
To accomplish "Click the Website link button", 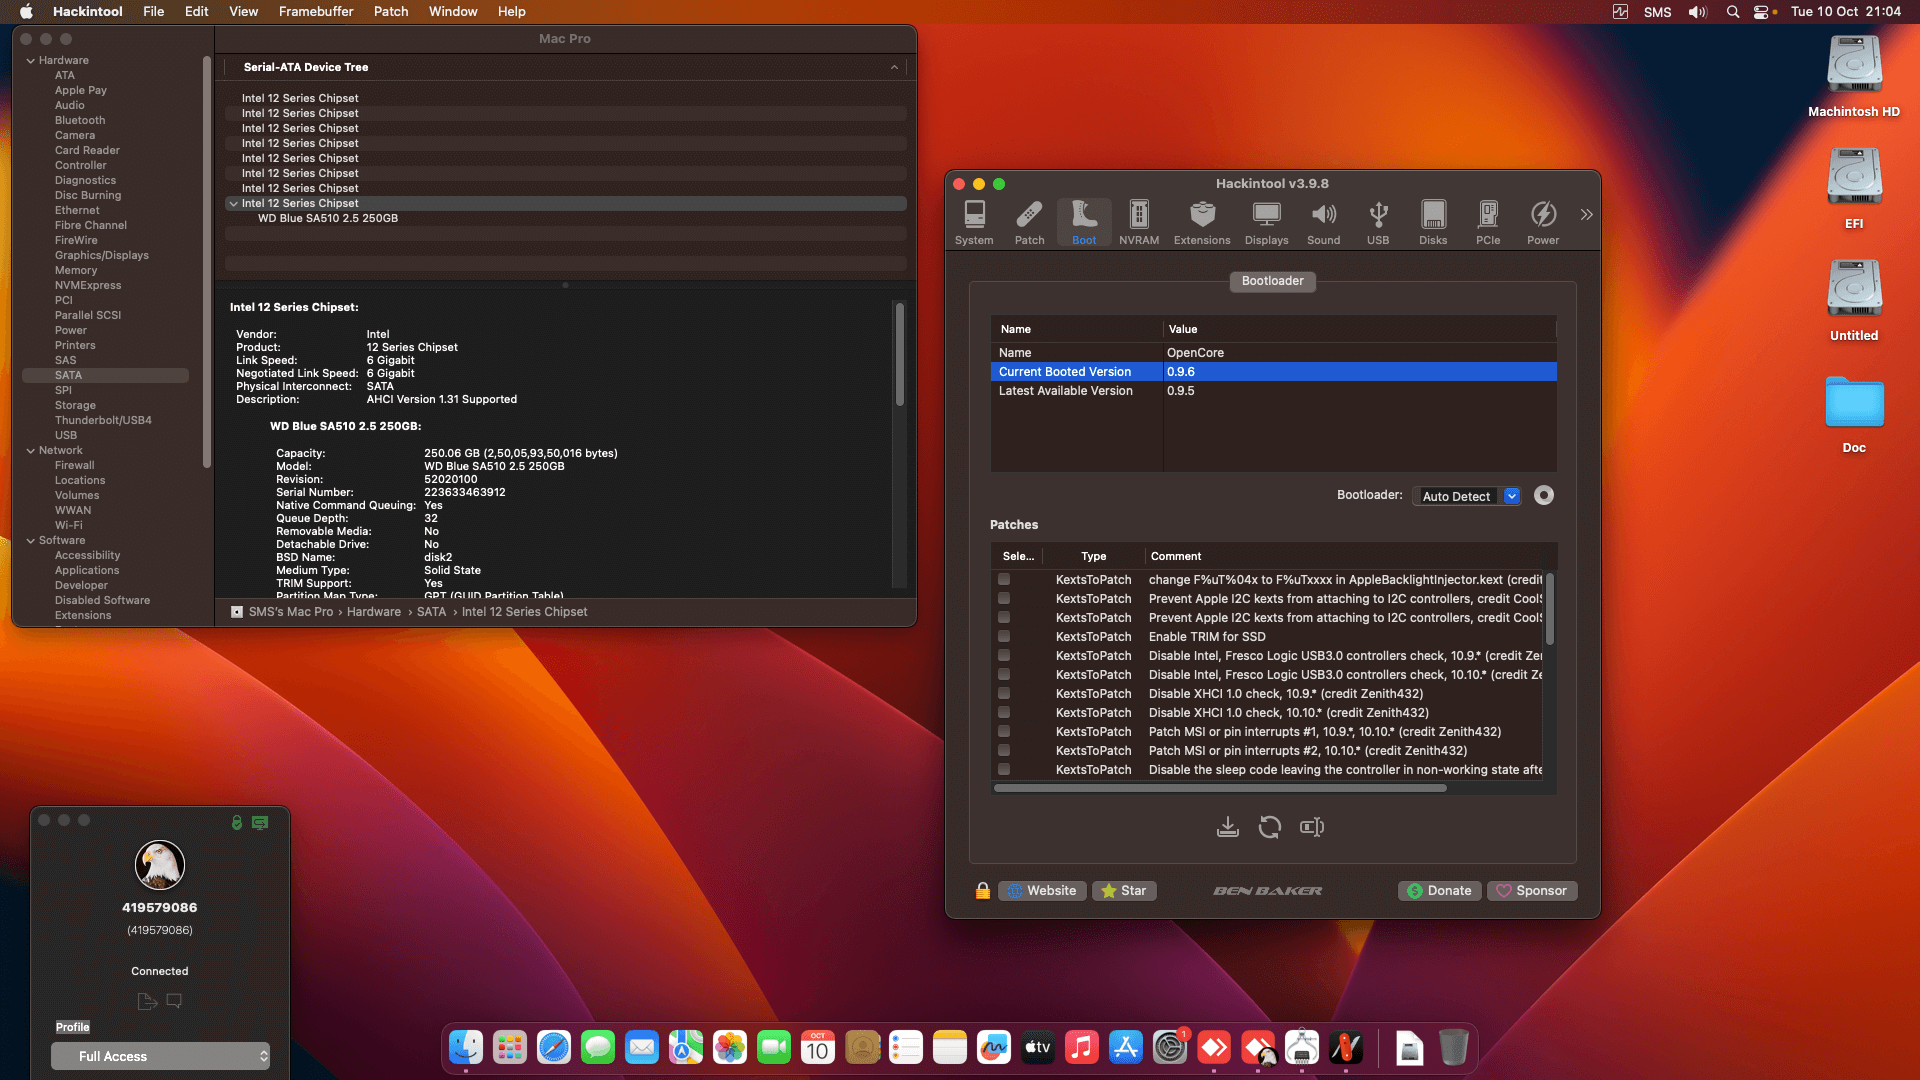I will click(1042, 890).
